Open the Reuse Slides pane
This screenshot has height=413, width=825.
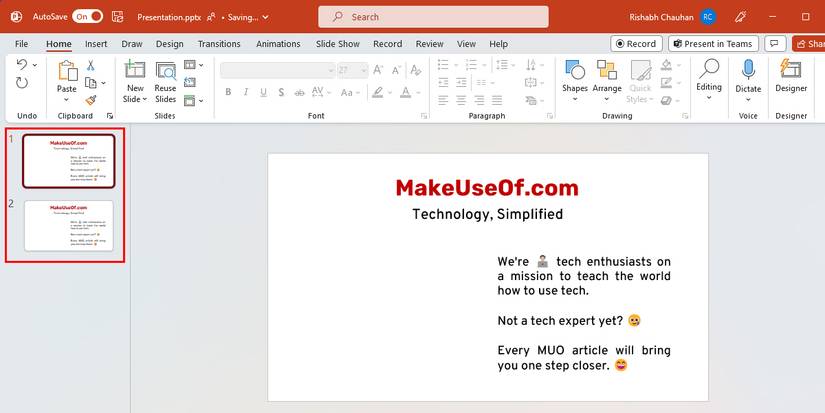pyautogui.click(x=166, y=70)
